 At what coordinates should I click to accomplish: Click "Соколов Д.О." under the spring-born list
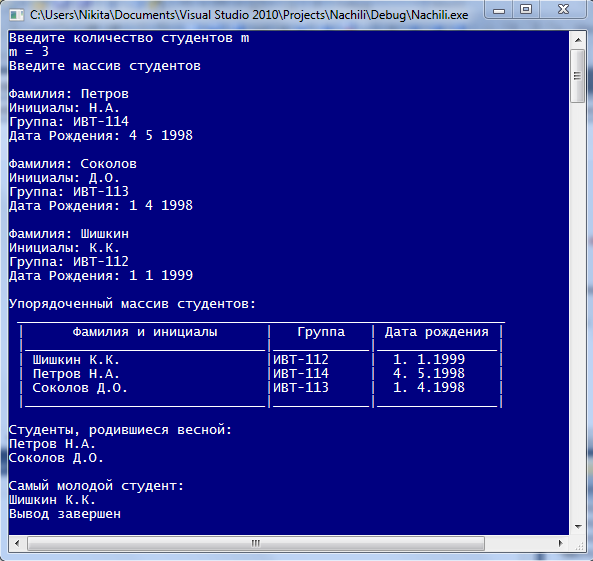click(56, 458)
